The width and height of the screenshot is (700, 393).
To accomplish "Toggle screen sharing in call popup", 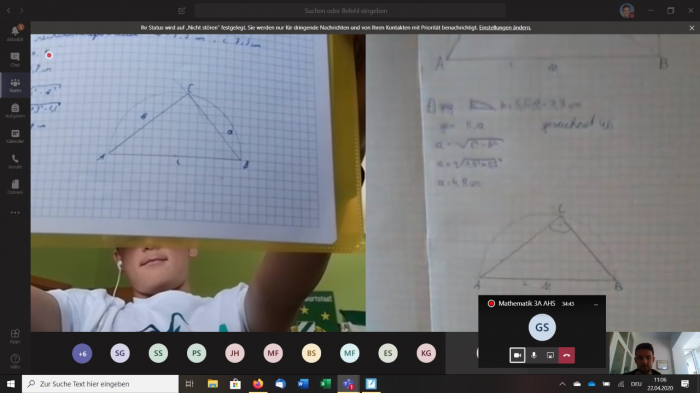I will [x=550, y=355].
